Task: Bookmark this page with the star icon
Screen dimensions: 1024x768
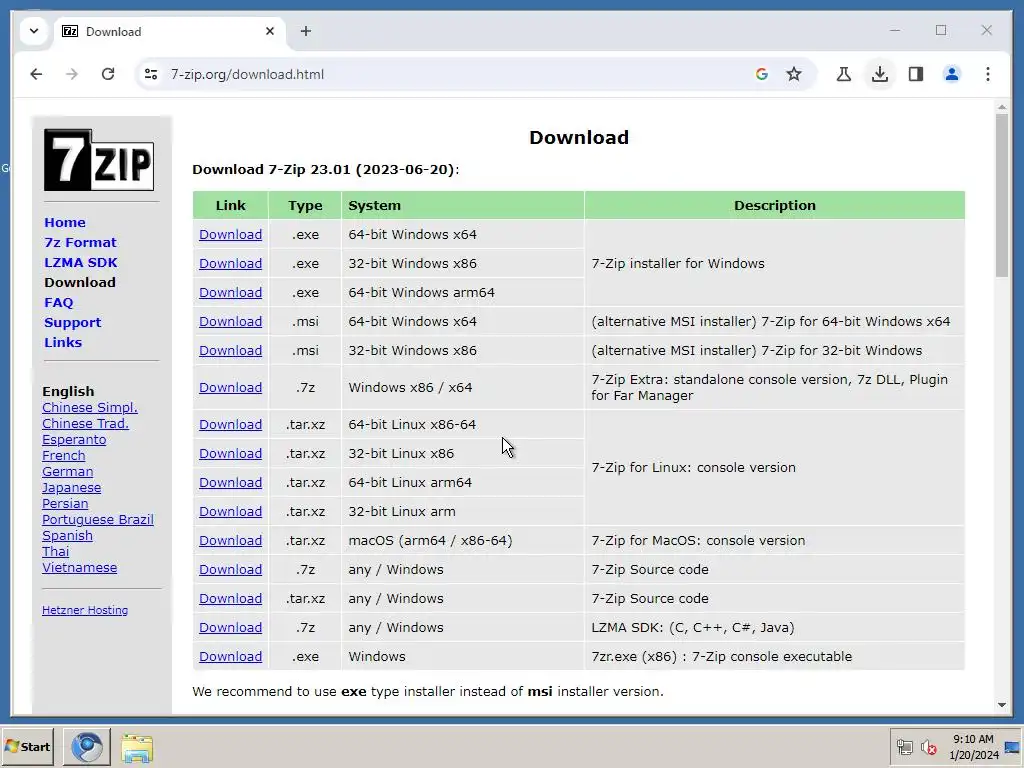Action: pyautogui.click(x=793, y=74)
